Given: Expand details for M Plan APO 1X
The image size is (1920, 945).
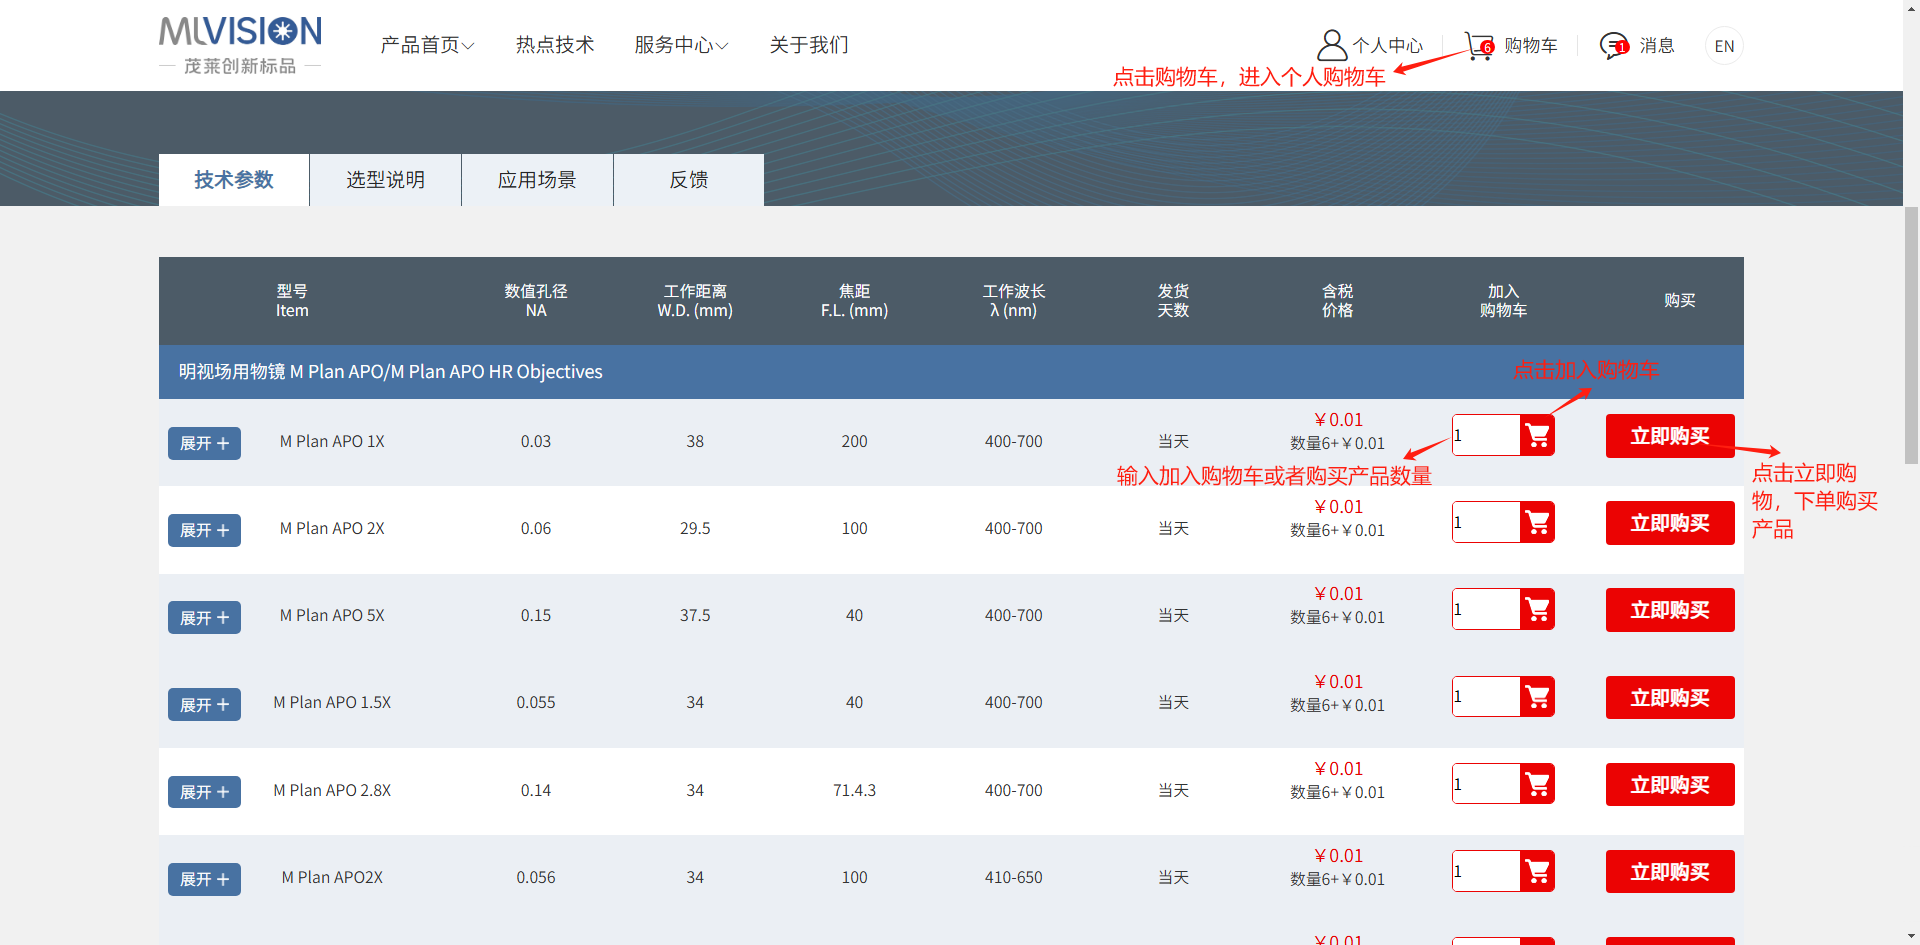Looking at the screenshot, I should 204,443.
